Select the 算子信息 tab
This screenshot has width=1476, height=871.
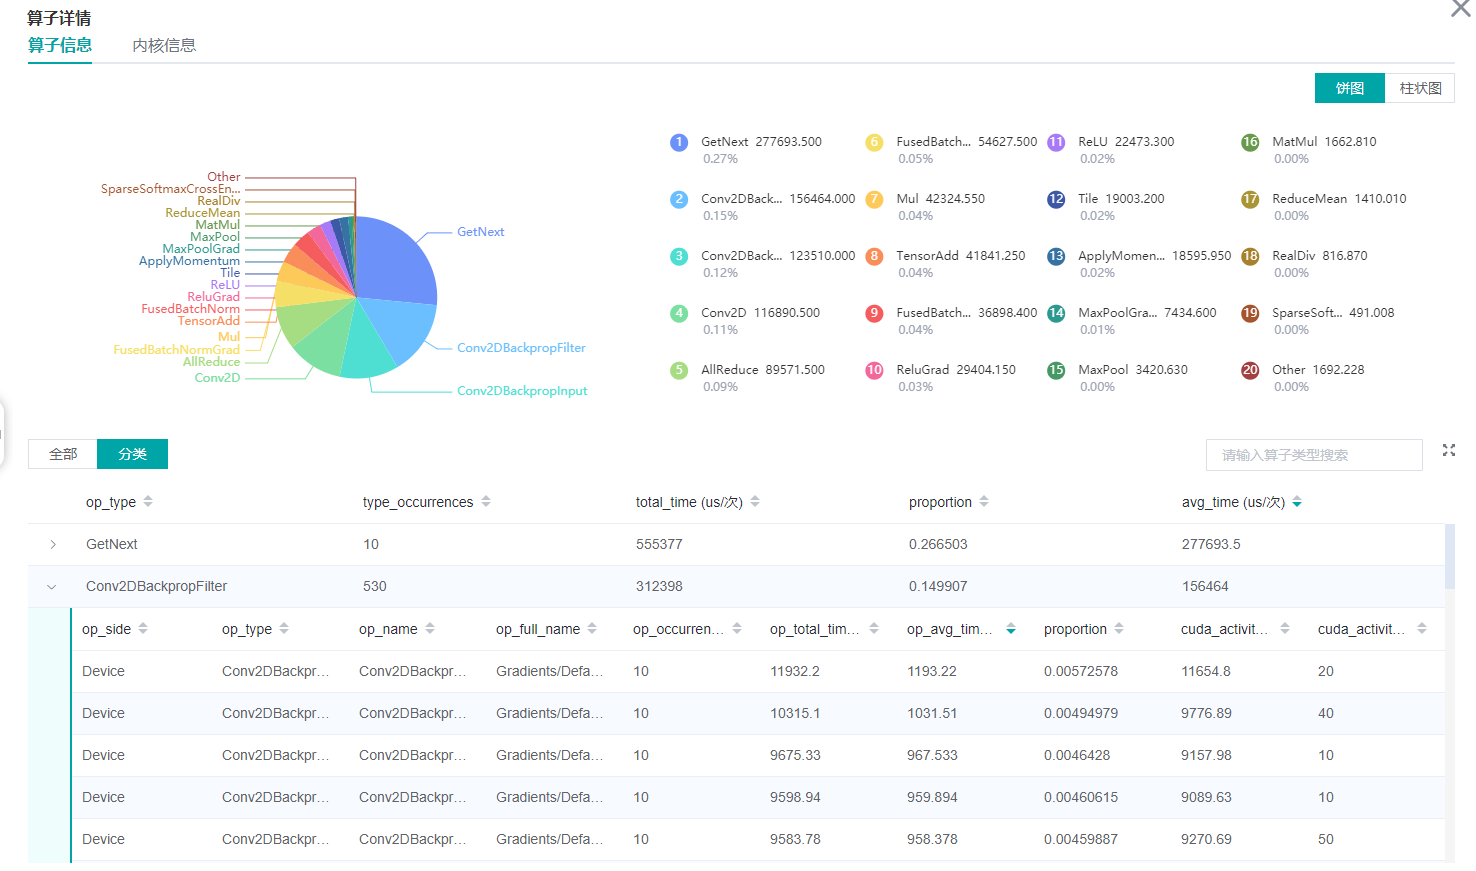60,46
